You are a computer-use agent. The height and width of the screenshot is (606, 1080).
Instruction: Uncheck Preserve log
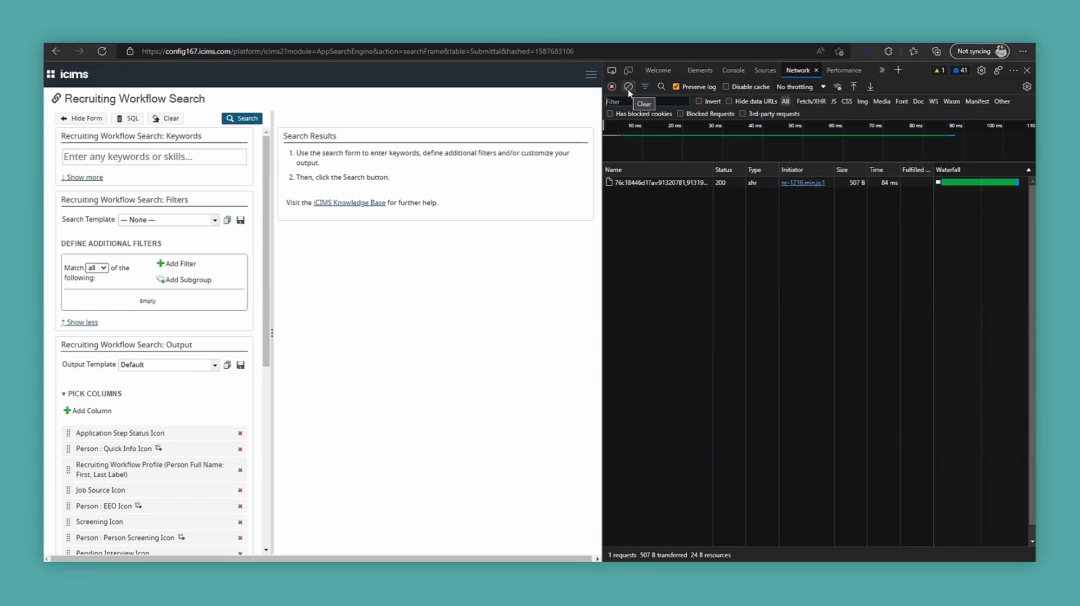point(676,87)
